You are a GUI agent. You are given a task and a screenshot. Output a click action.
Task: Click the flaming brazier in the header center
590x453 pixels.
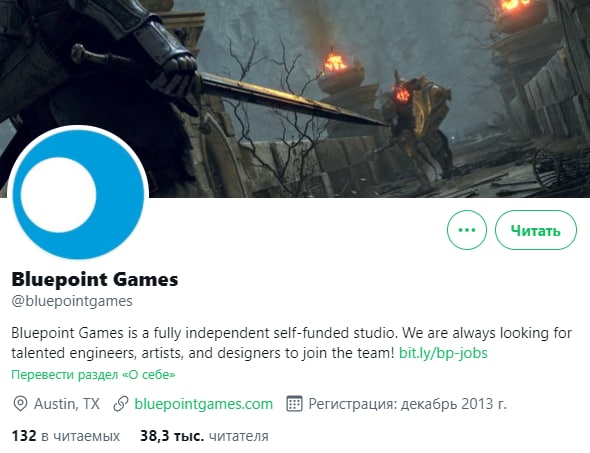[x=341, y=73]
